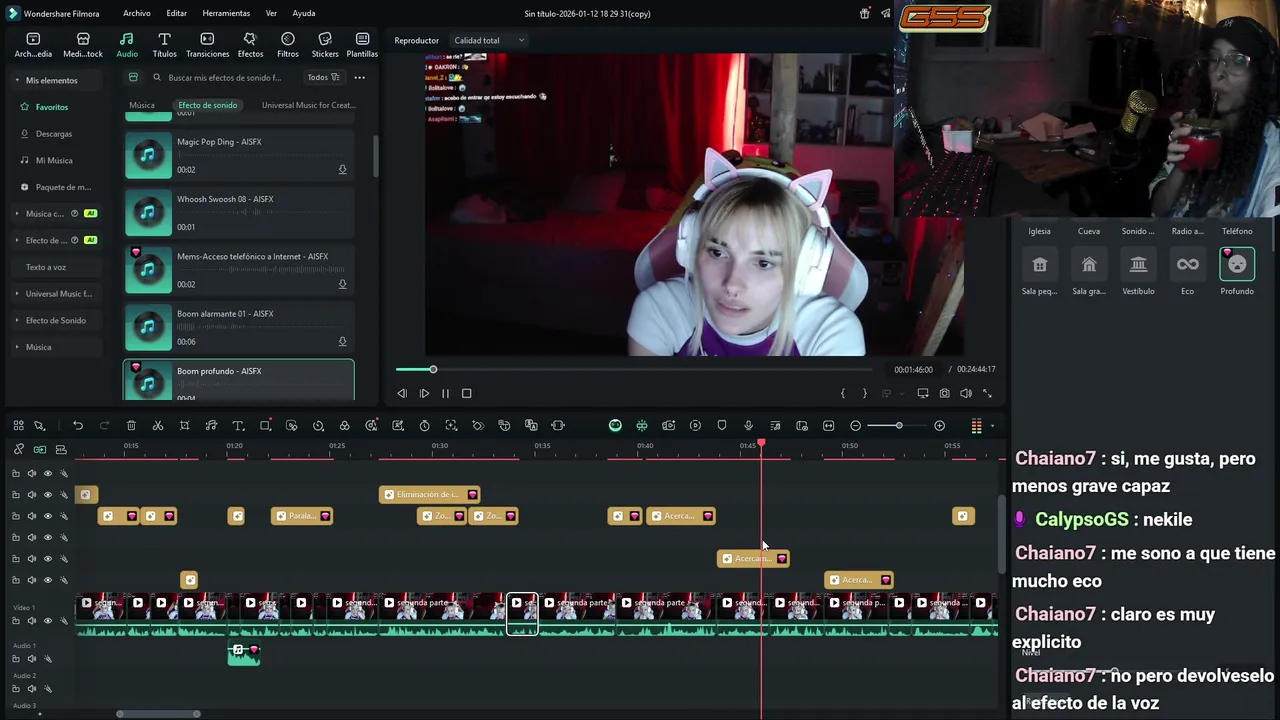Click the gift icon in the title bar

pyautogui.click(x=865, y=14)
